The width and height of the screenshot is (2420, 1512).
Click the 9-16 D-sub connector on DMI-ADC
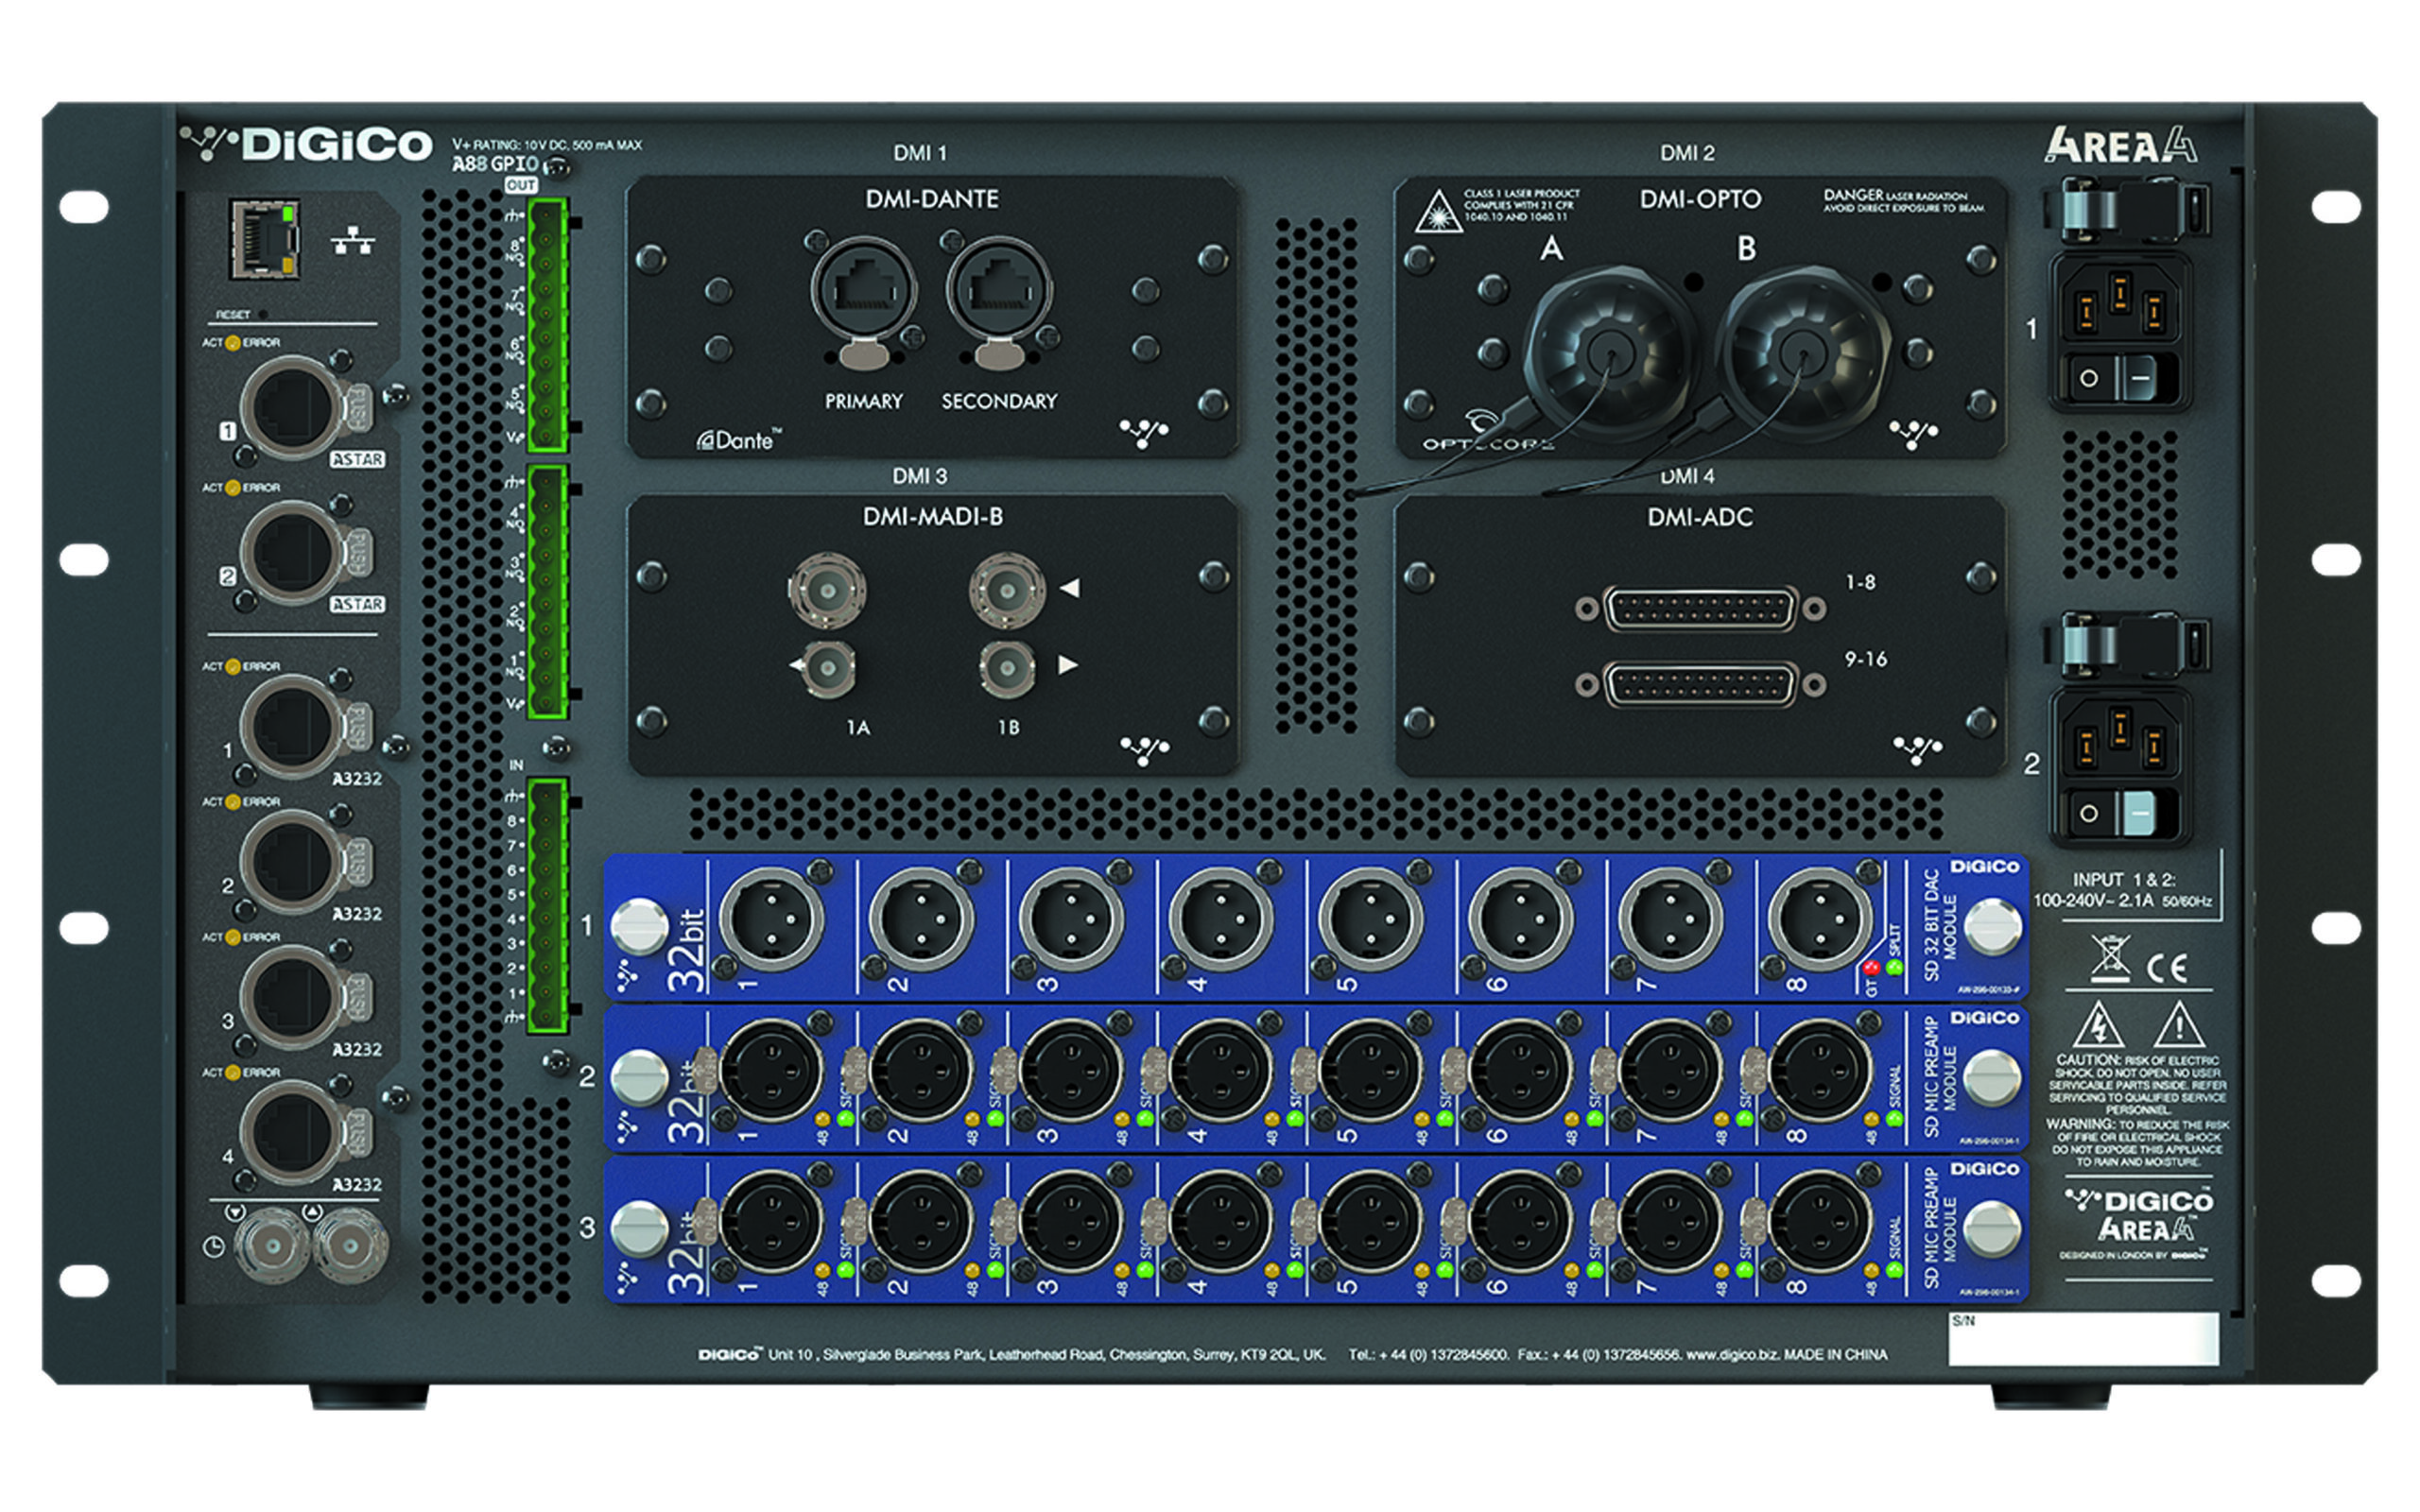1700,685
